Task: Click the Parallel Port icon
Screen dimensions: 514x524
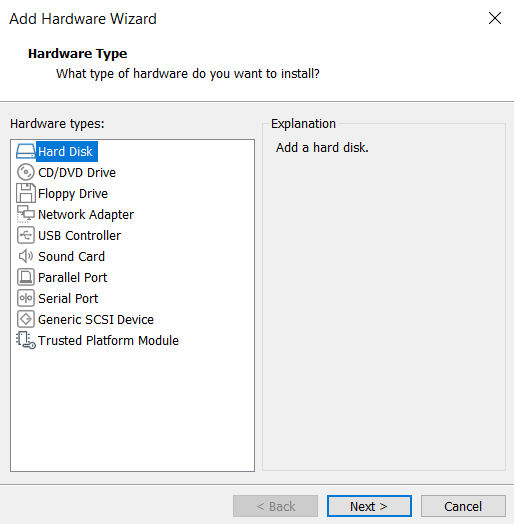Action: [x=25, y=277]
